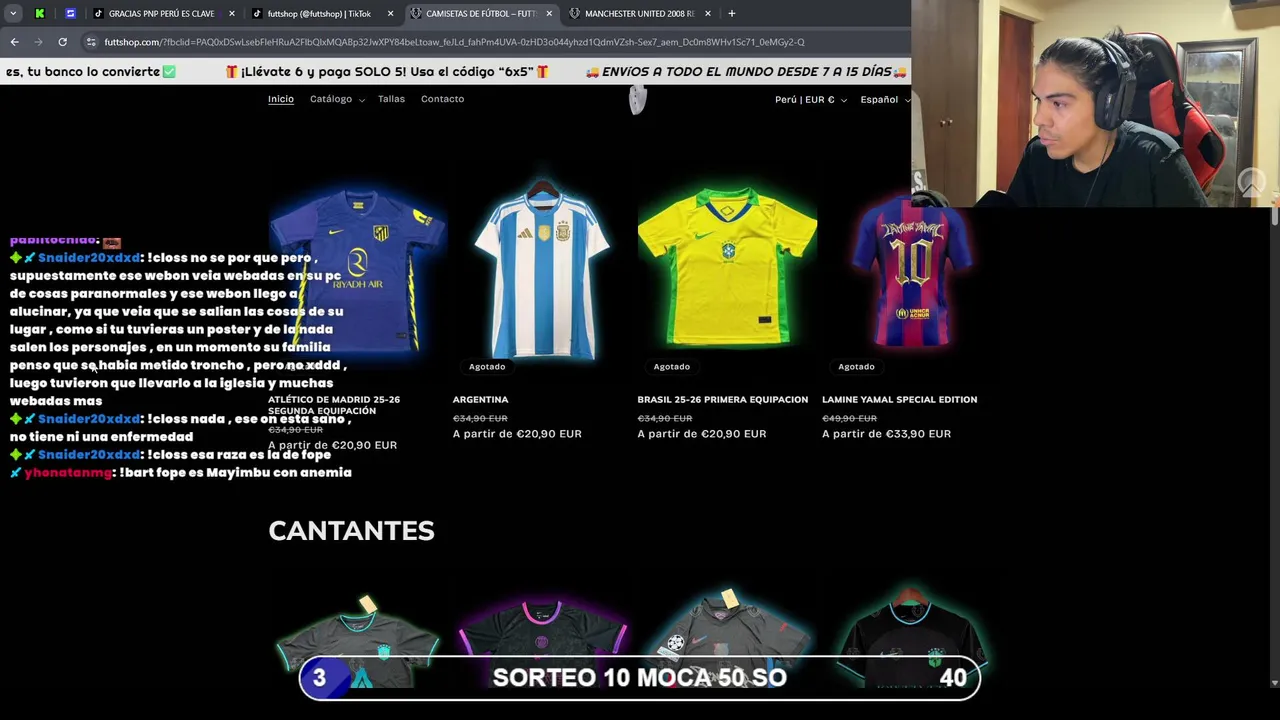Switch to futtshop TikTok tab
This screenshot has width=1280, height=720.
coord(320,14)
